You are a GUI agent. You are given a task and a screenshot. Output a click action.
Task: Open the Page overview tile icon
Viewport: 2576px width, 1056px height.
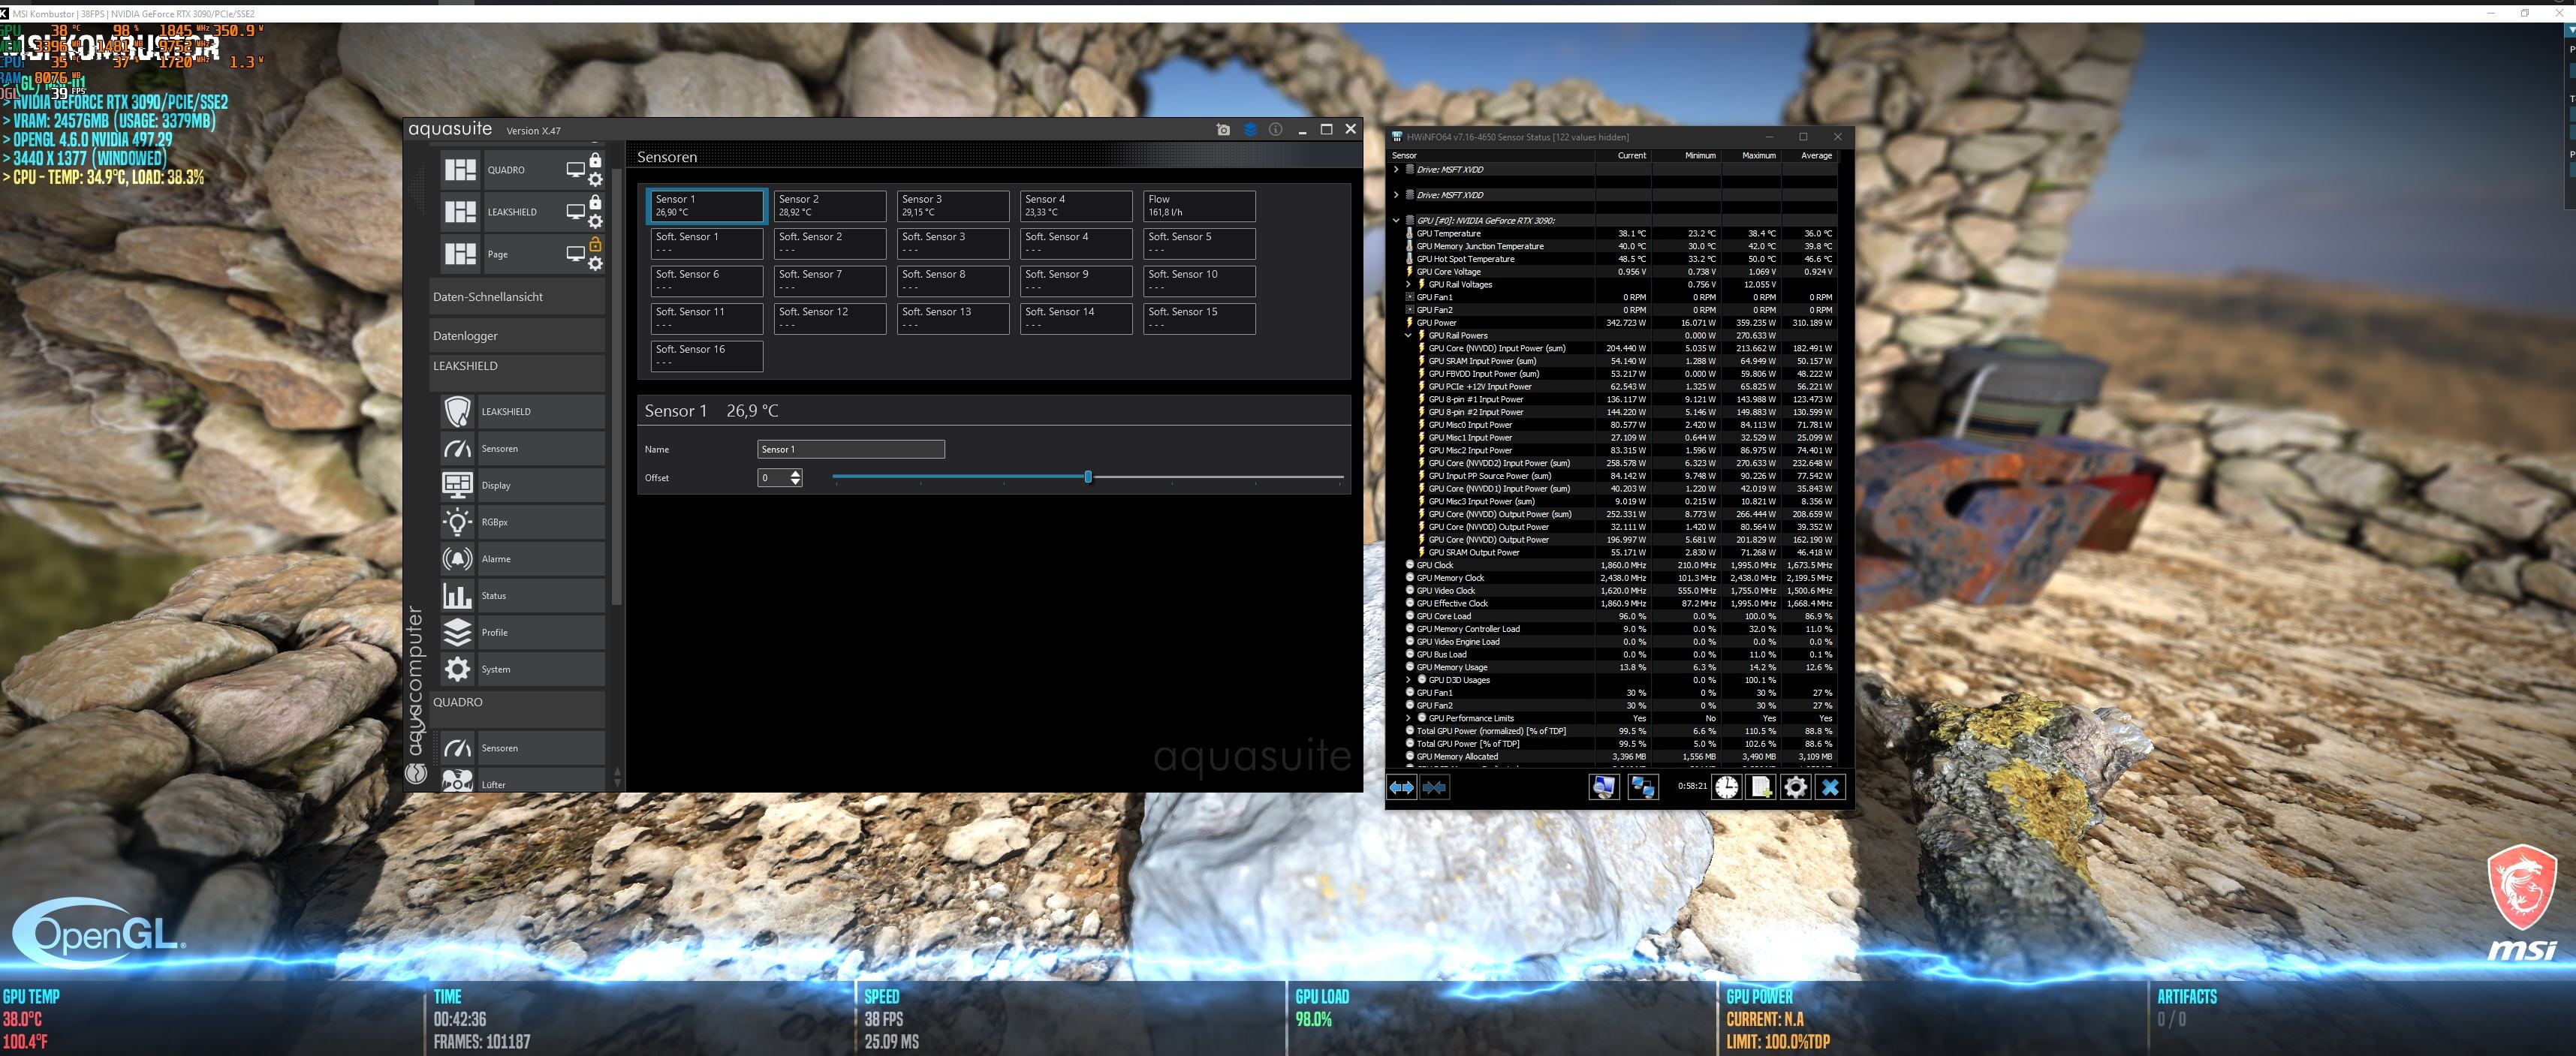460,254
